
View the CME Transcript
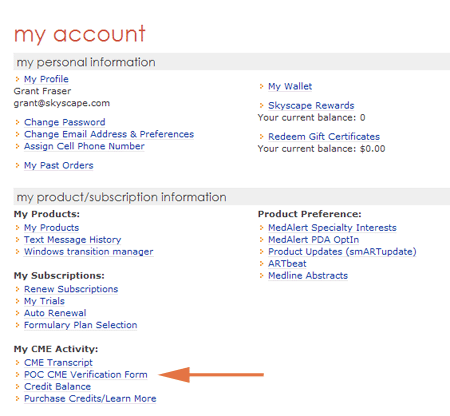(58, 363)
